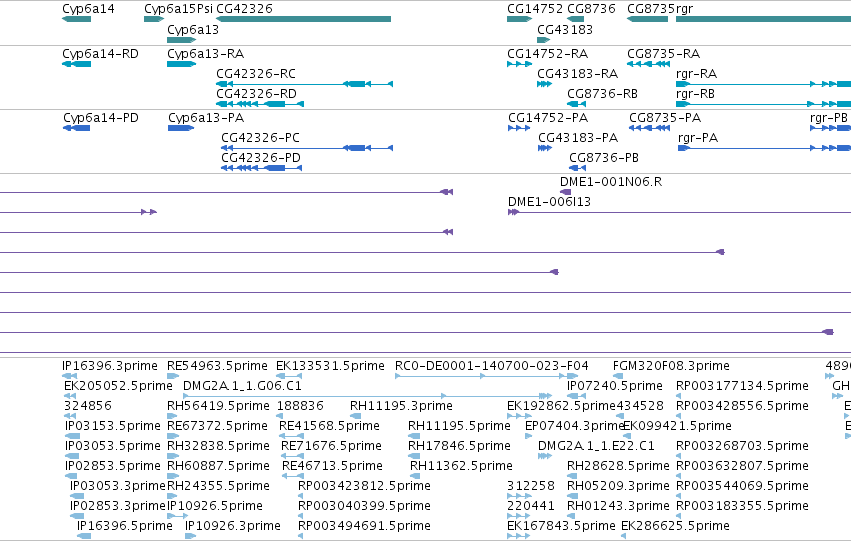Select the RH28628.5prime EST label
Screen dimensions: 851x541
(x=618, y=466)
